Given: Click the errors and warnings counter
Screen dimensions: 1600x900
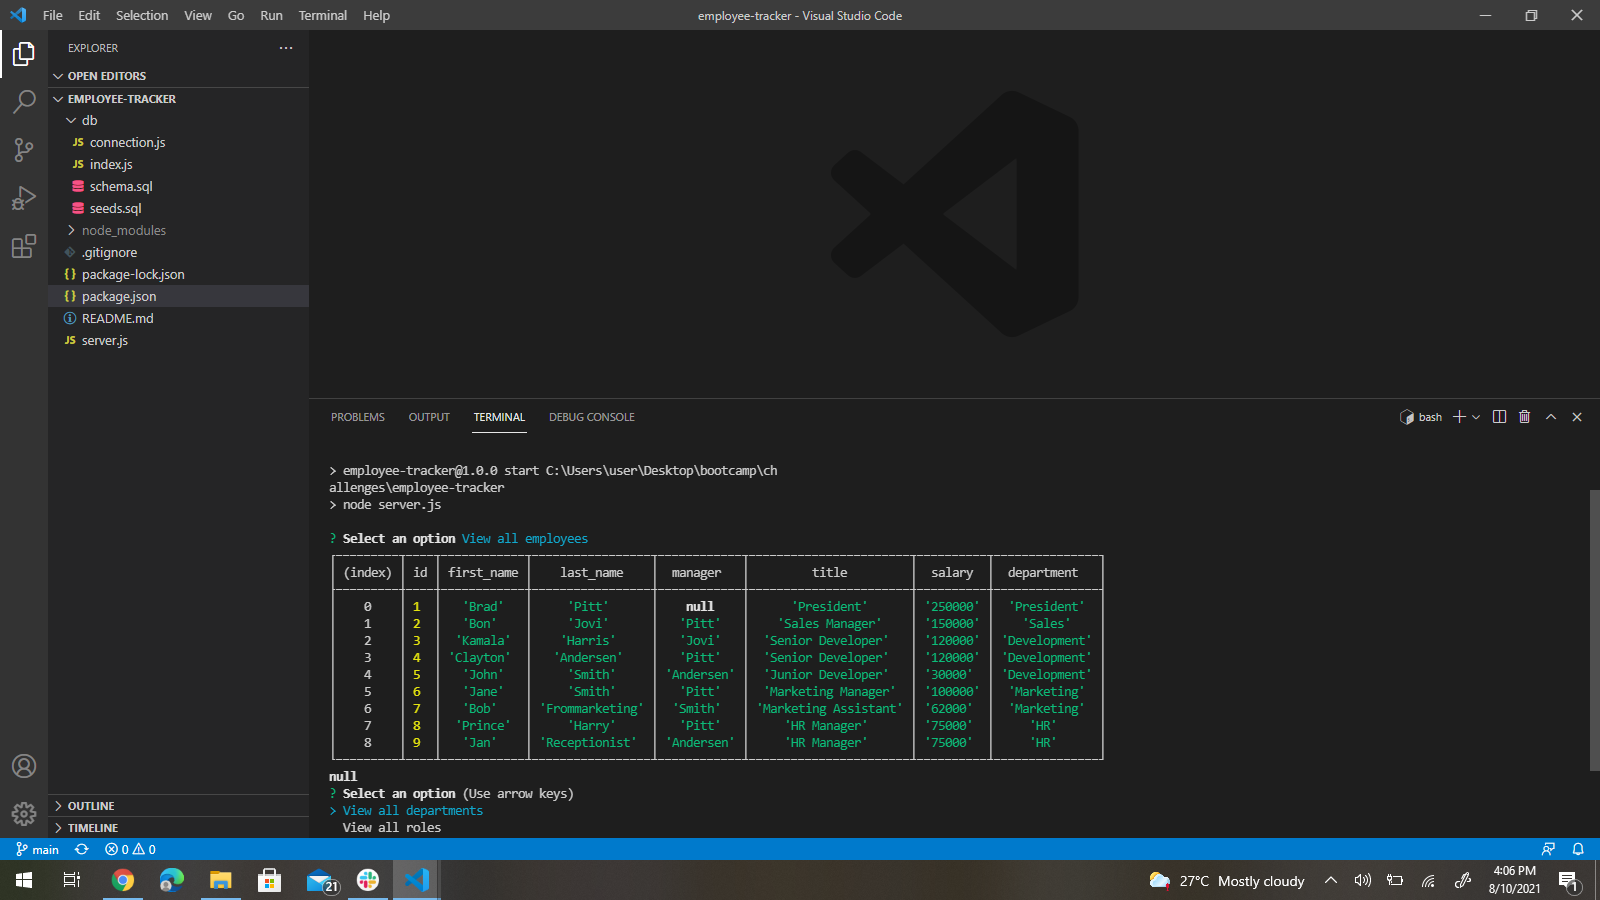Looking at the screenshot, I should tap(128, 849).
